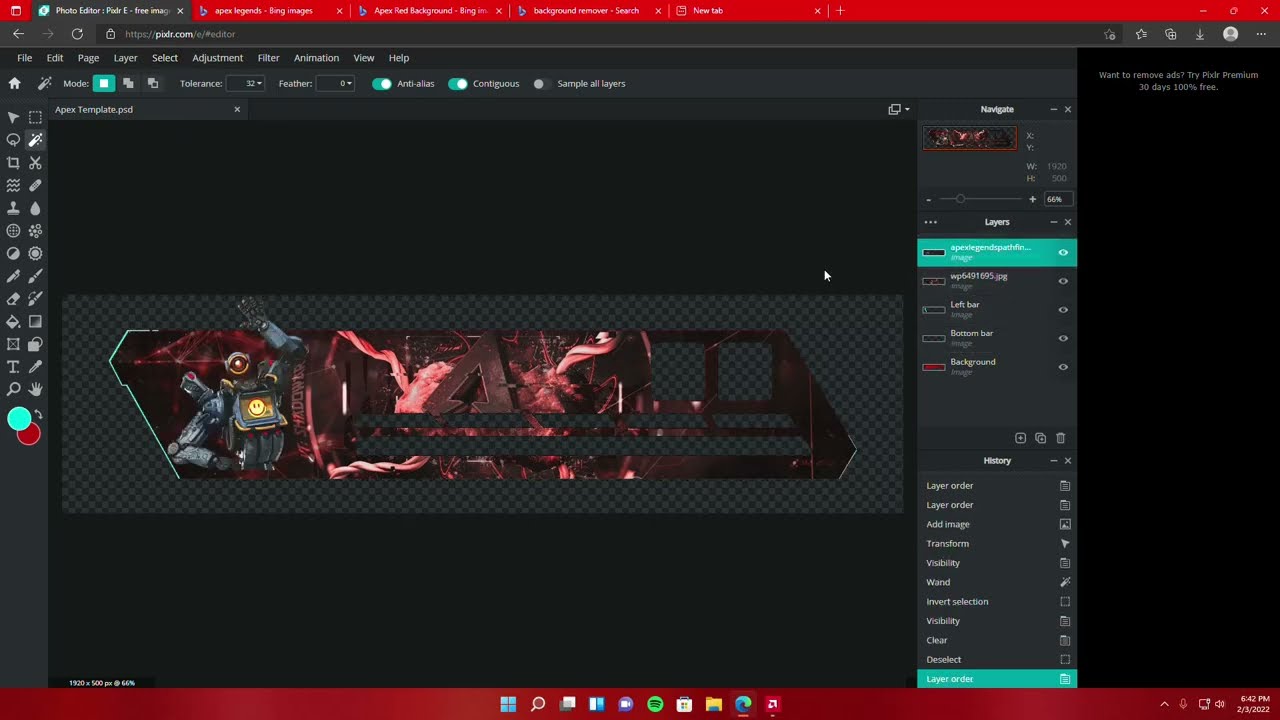Viewport: 1280px width, 720px height.
Task: Select the Cutout scissors tool
Action: [35, 162]
